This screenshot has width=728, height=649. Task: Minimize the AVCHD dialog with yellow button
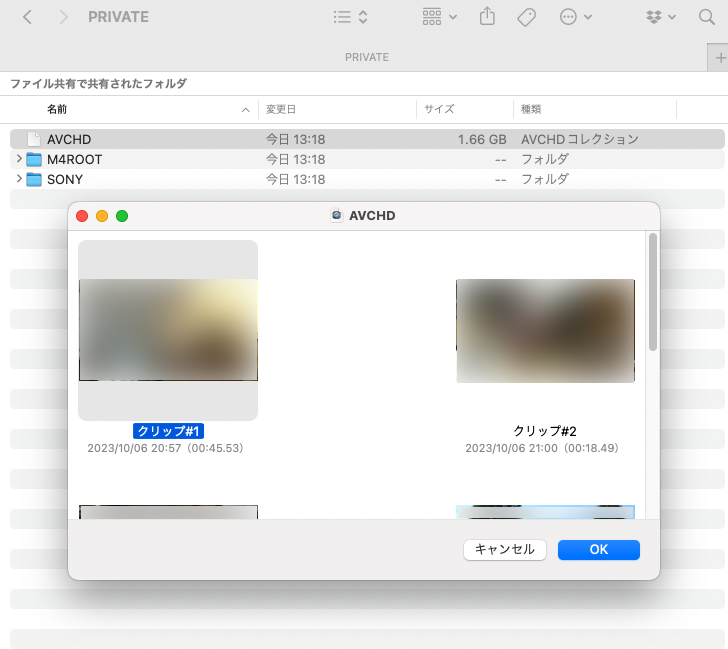tap(102, 216)
